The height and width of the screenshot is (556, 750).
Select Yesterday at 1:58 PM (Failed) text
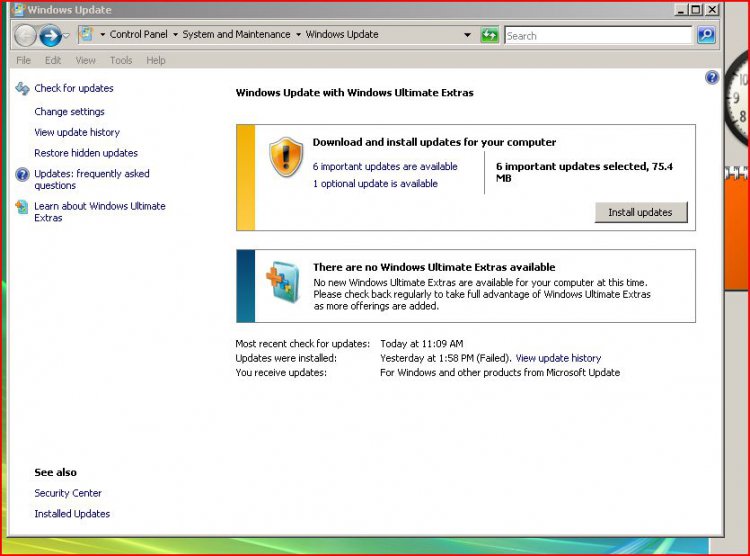coord(446,358)
